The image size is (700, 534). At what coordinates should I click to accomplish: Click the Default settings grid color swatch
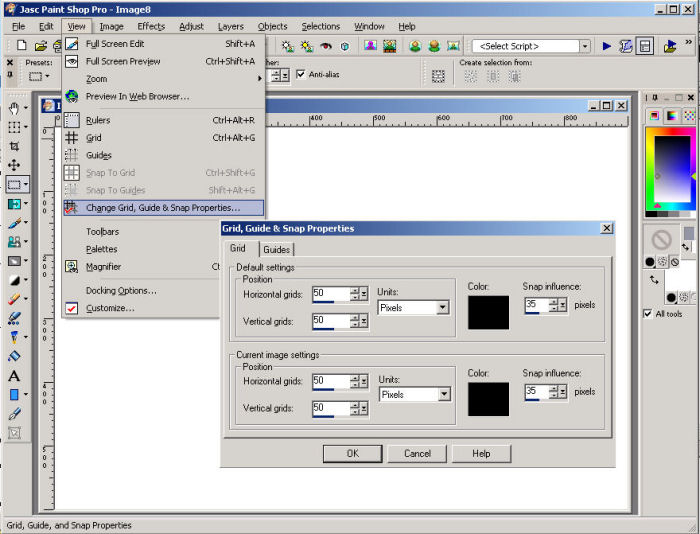pos(488,312)
